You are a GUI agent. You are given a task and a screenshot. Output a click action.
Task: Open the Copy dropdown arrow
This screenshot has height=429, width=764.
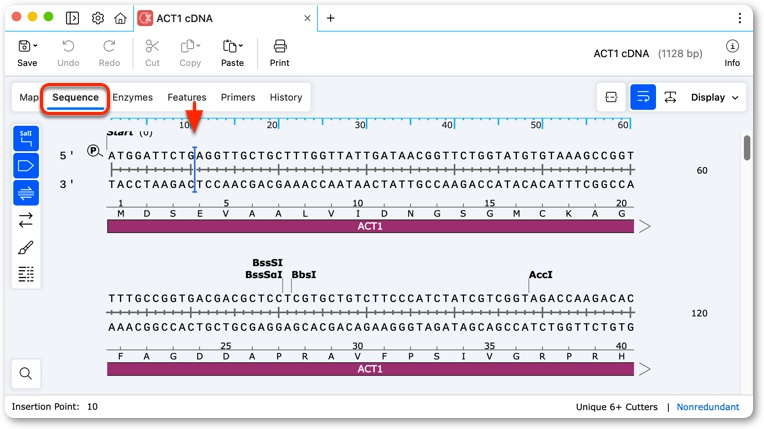(x=198, y=45)
